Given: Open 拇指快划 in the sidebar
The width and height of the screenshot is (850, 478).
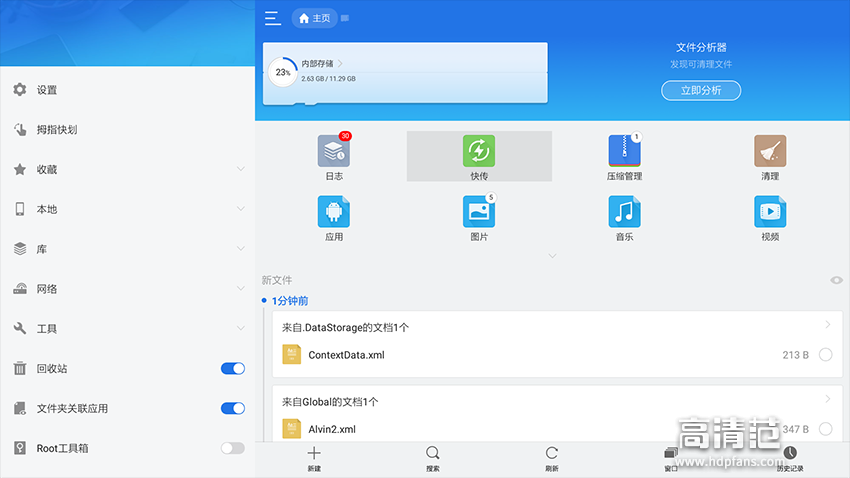Looking at the screenshot, I should [x=127, y=130].
